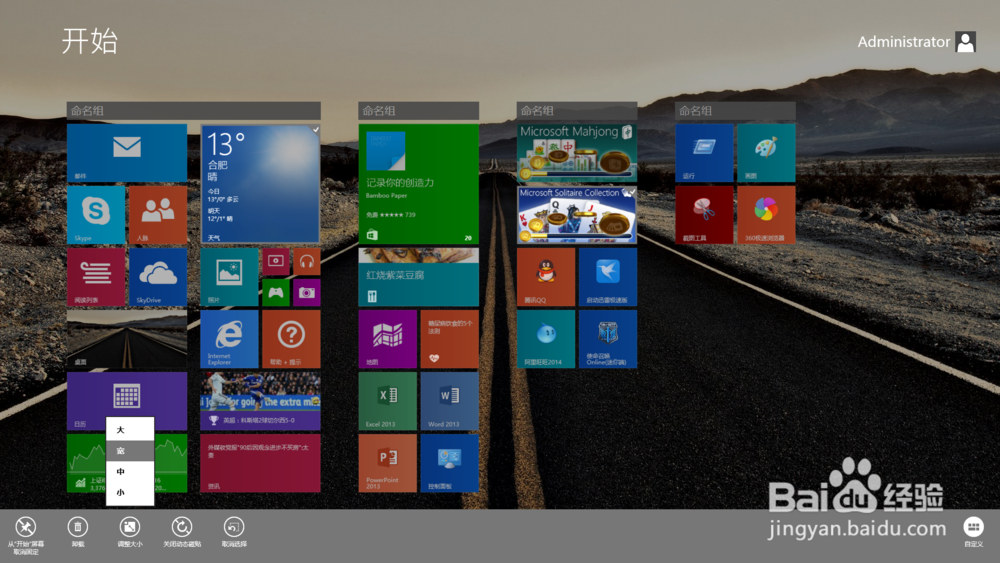
Task: Launch the Excel 2013 tile
Action: coord(387,401)
